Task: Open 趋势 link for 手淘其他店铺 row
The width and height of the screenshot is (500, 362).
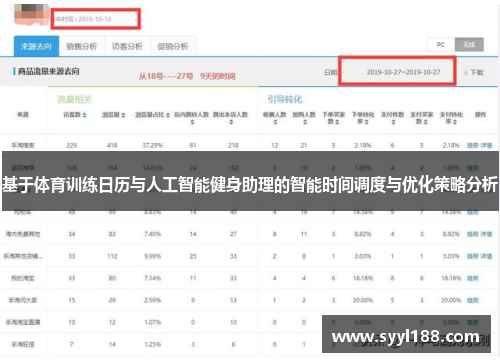Action: [473, 256]
